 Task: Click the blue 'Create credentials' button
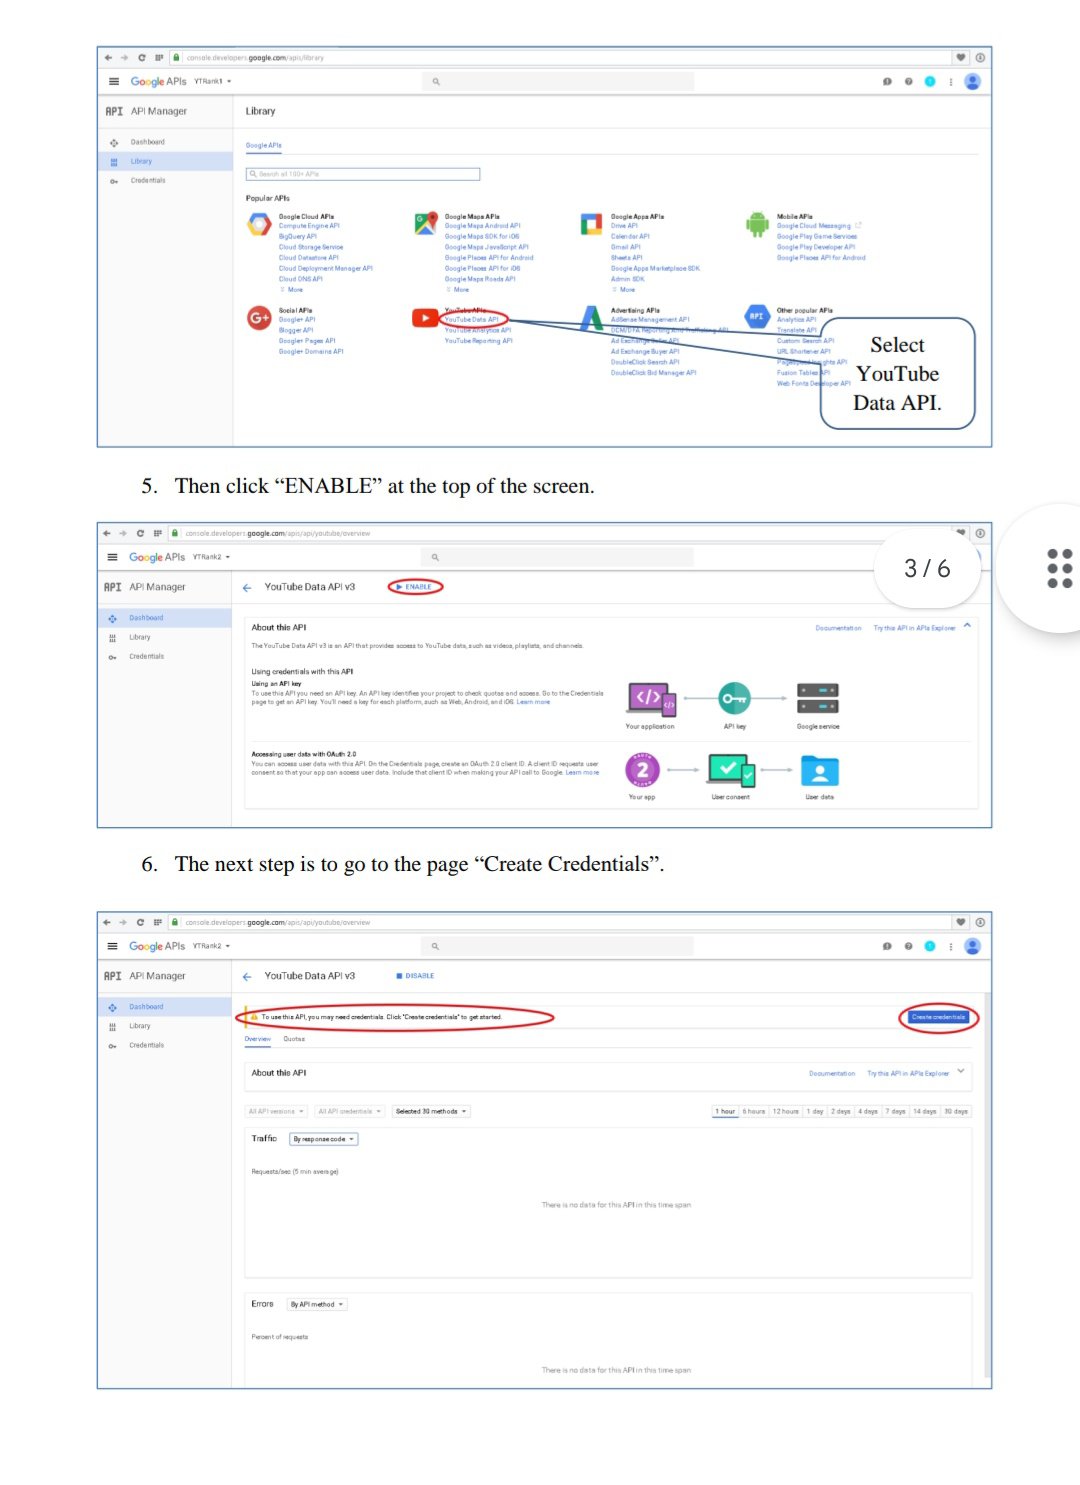938,1017
